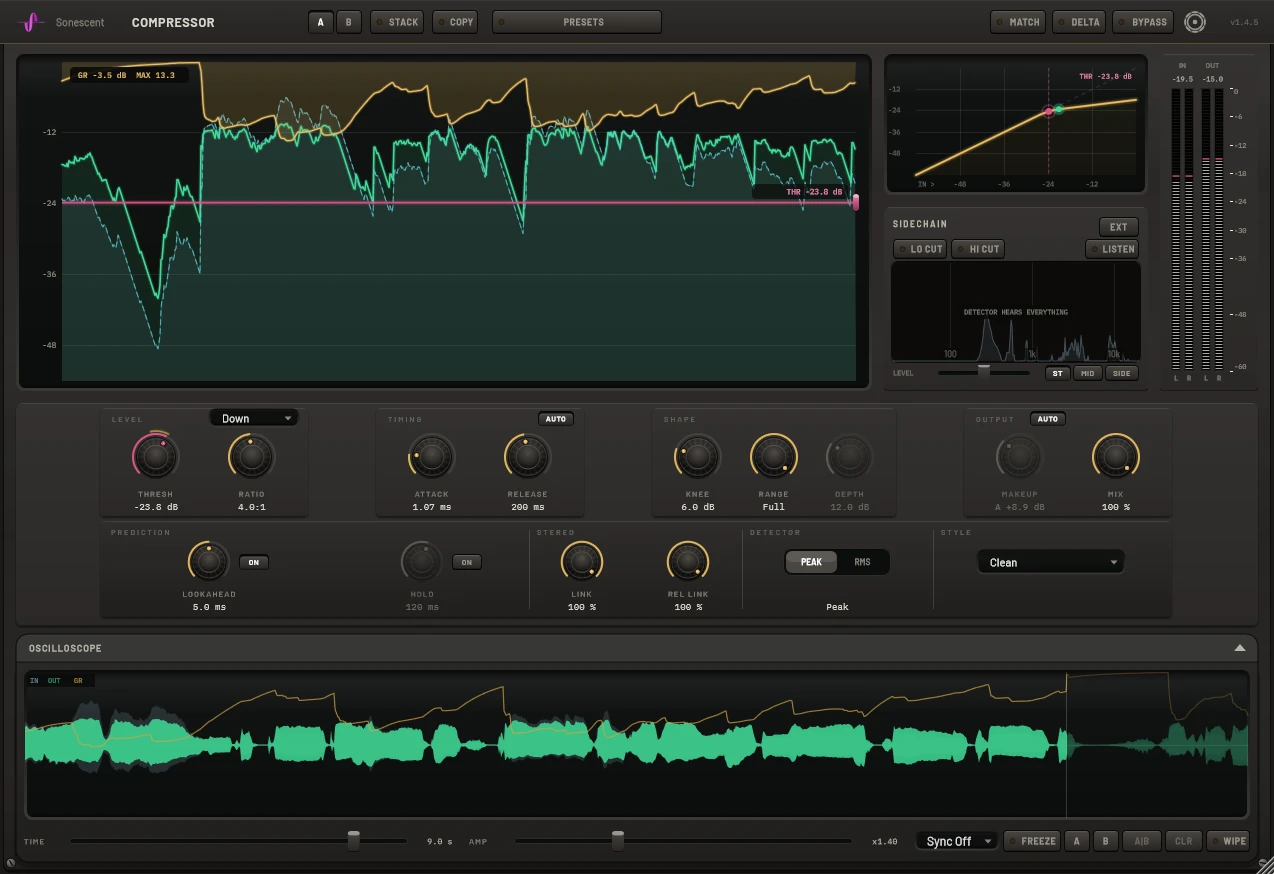Click oscilloscope snapshot B button

[x=1105, y=841]
